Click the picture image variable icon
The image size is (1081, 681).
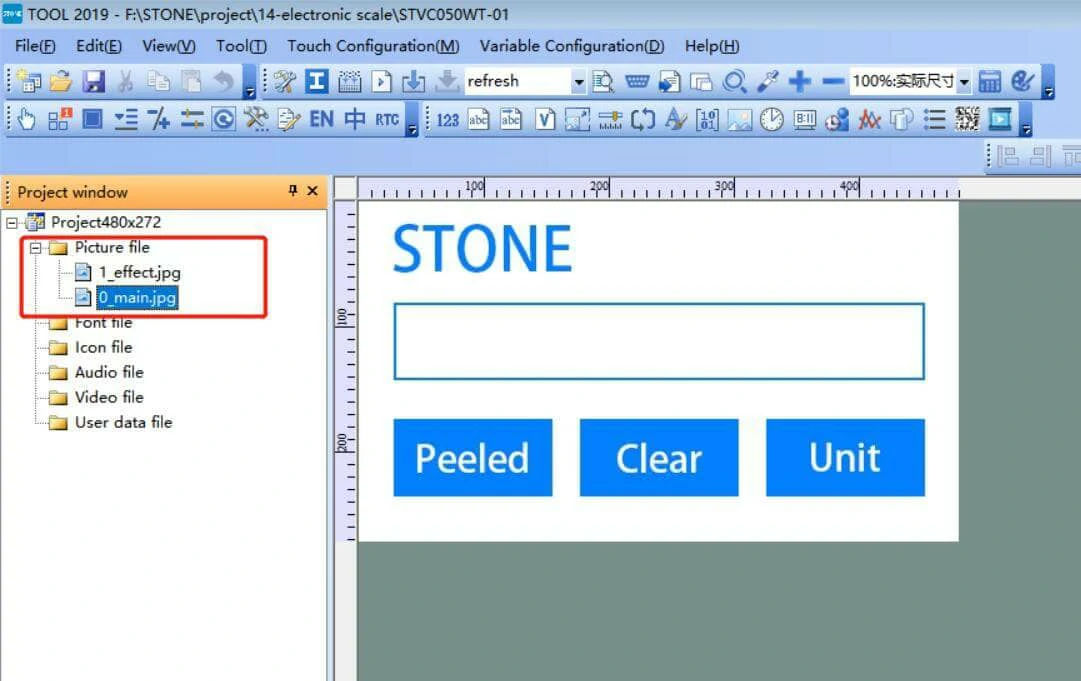click(x=739, y=120)
